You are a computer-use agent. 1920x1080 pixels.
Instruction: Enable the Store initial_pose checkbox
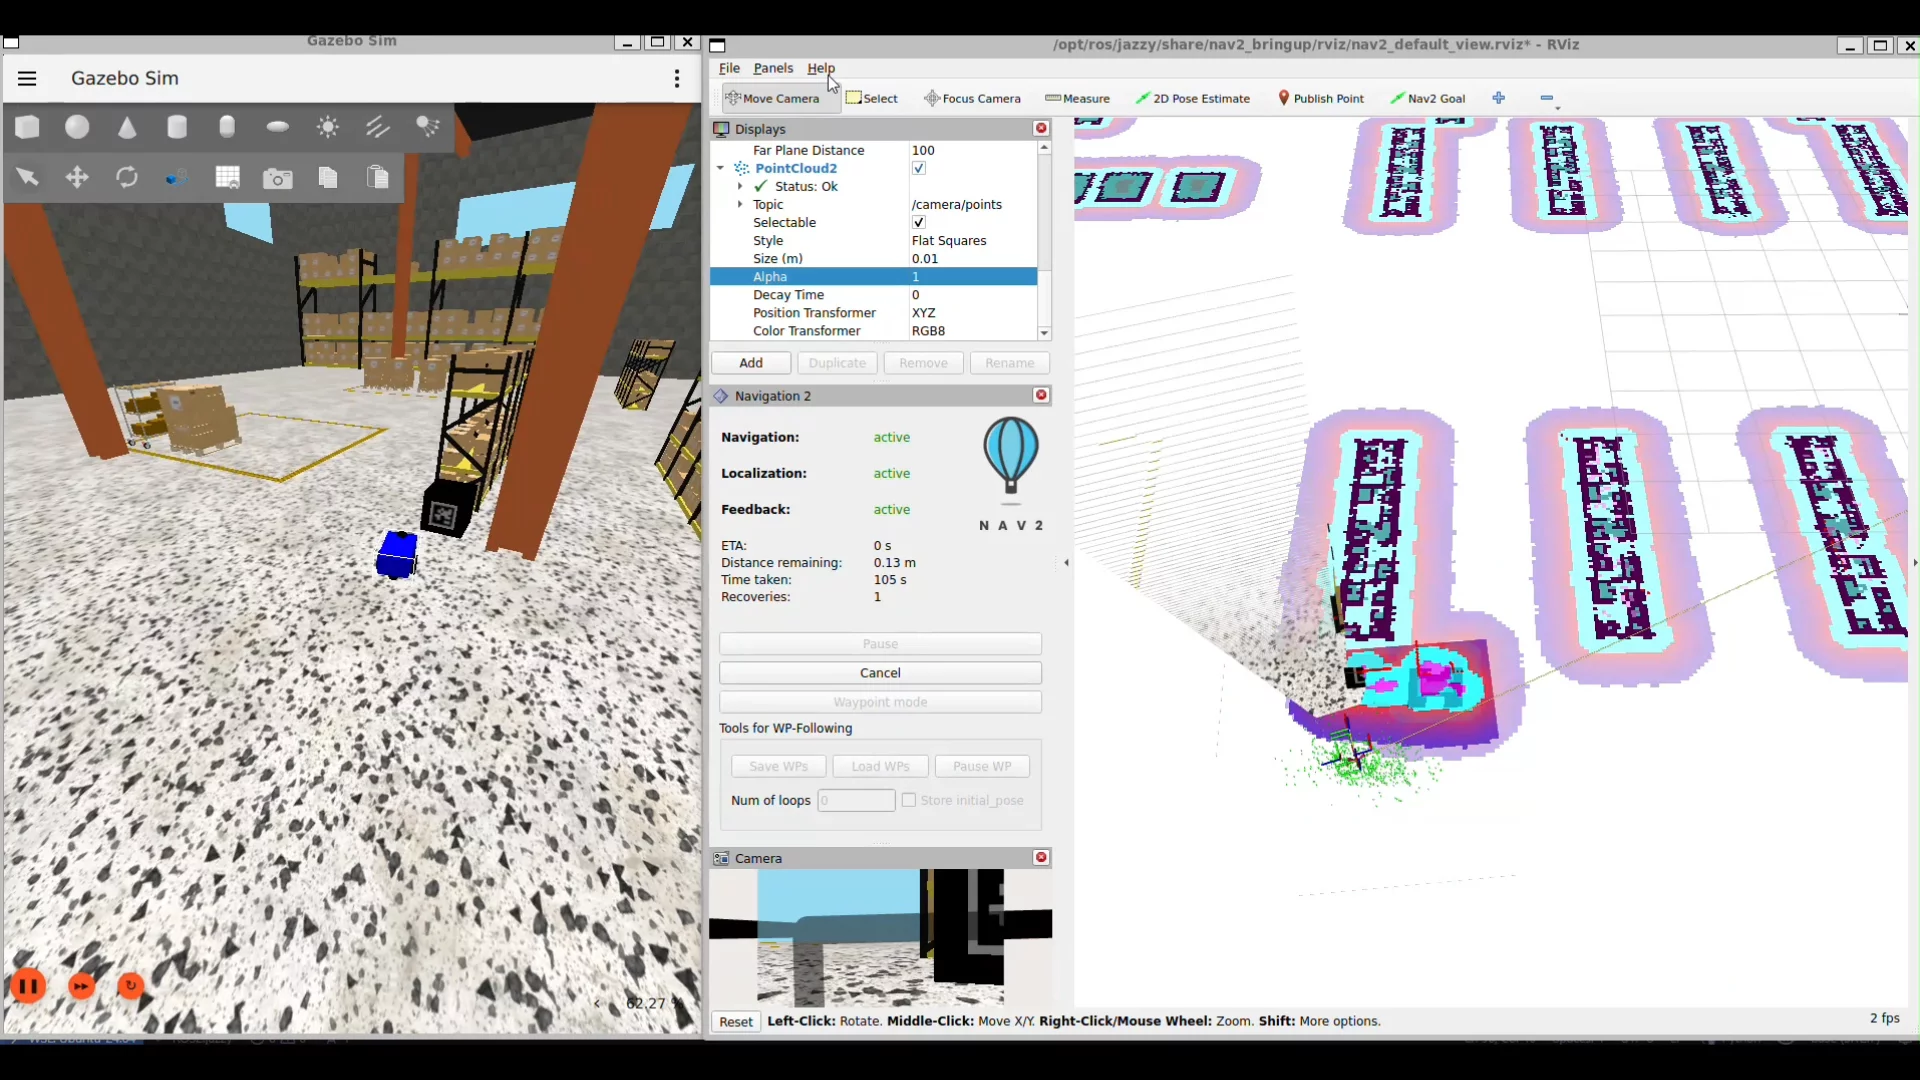coord(908,800)
